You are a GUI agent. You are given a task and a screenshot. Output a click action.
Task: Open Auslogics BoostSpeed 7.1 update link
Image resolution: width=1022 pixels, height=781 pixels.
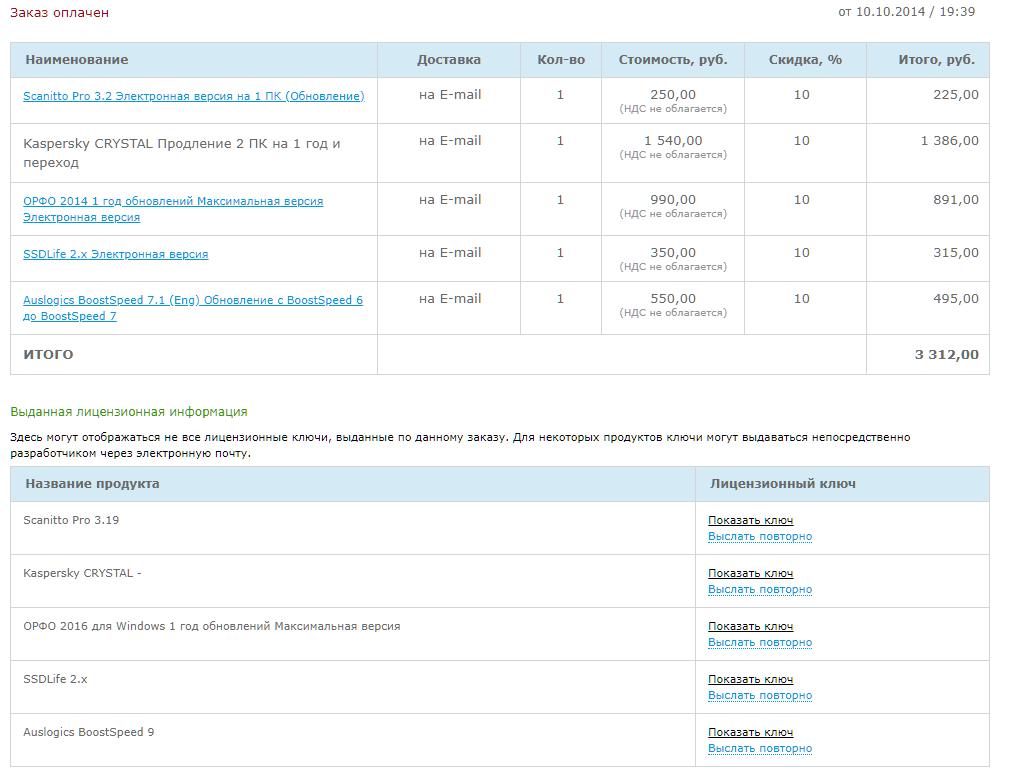(x=193, y=308)
